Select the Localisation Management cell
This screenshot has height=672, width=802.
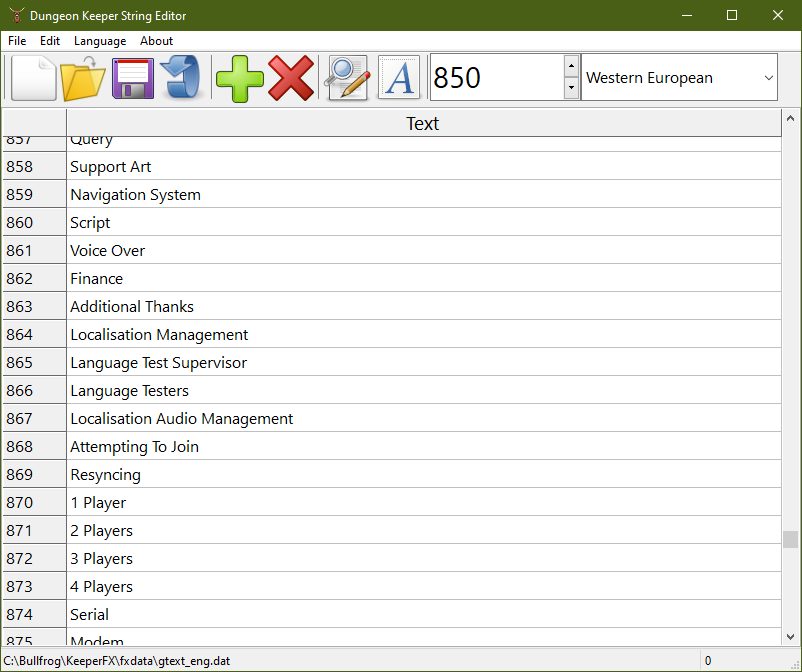tap(424, 334)
